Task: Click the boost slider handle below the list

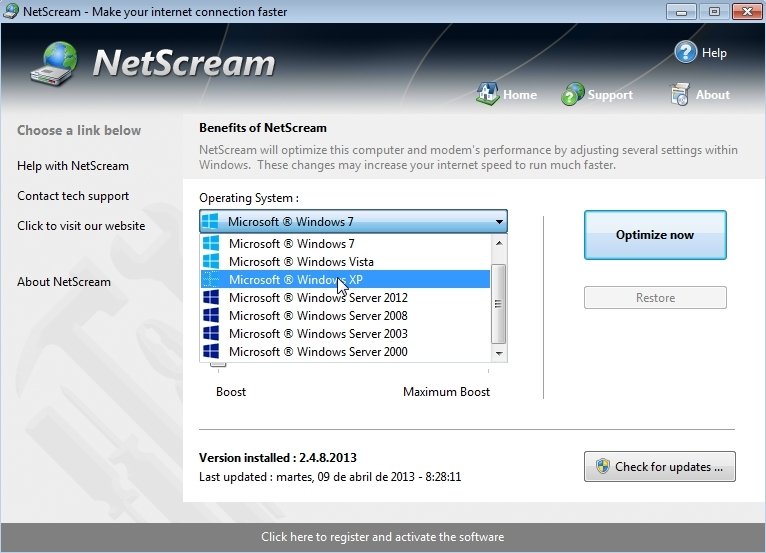Action: 218,364
